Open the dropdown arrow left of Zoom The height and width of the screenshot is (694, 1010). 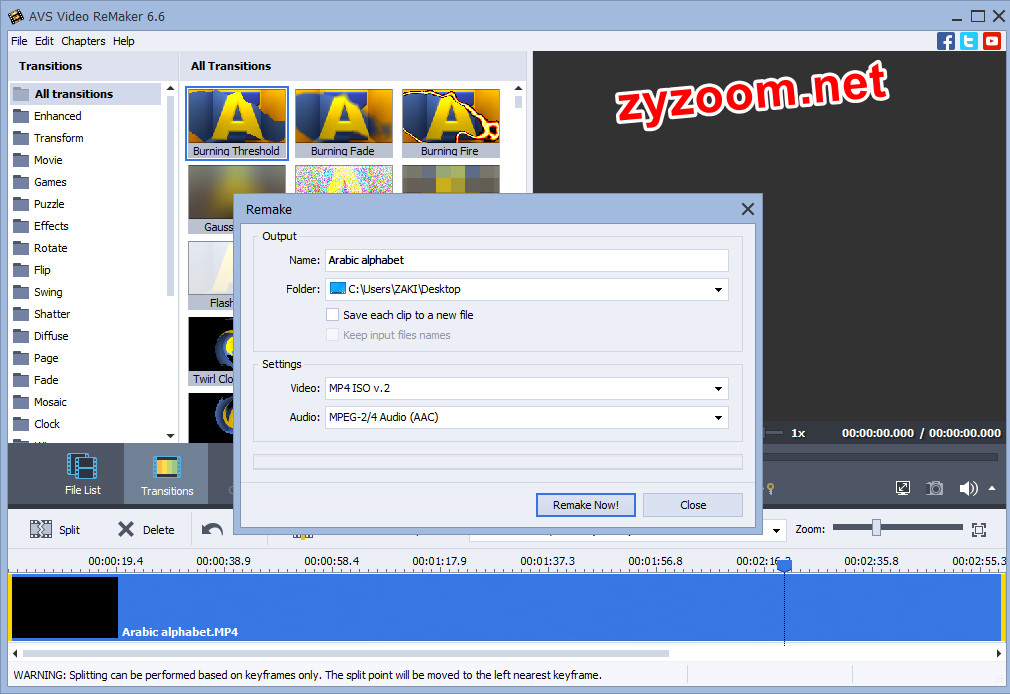pyautogui.click(x=776, y=530)
